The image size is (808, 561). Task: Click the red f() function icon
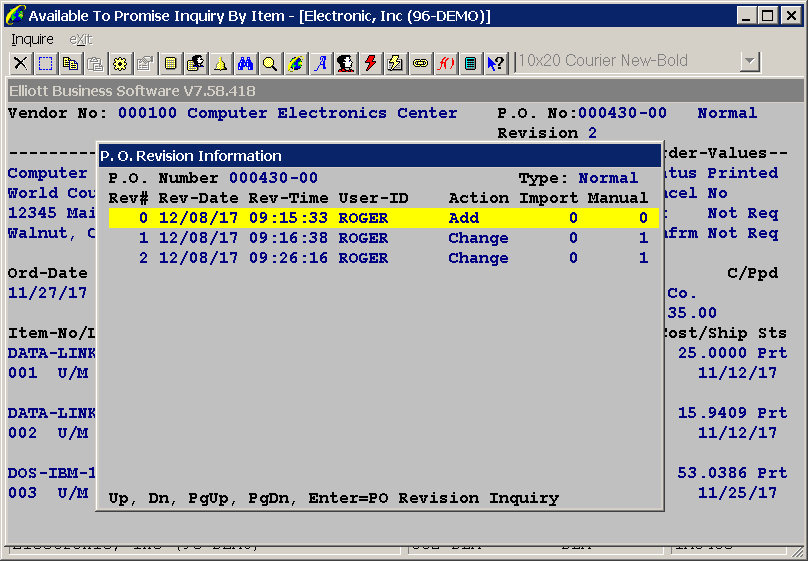pyautogui.click(x=446, y=63)
